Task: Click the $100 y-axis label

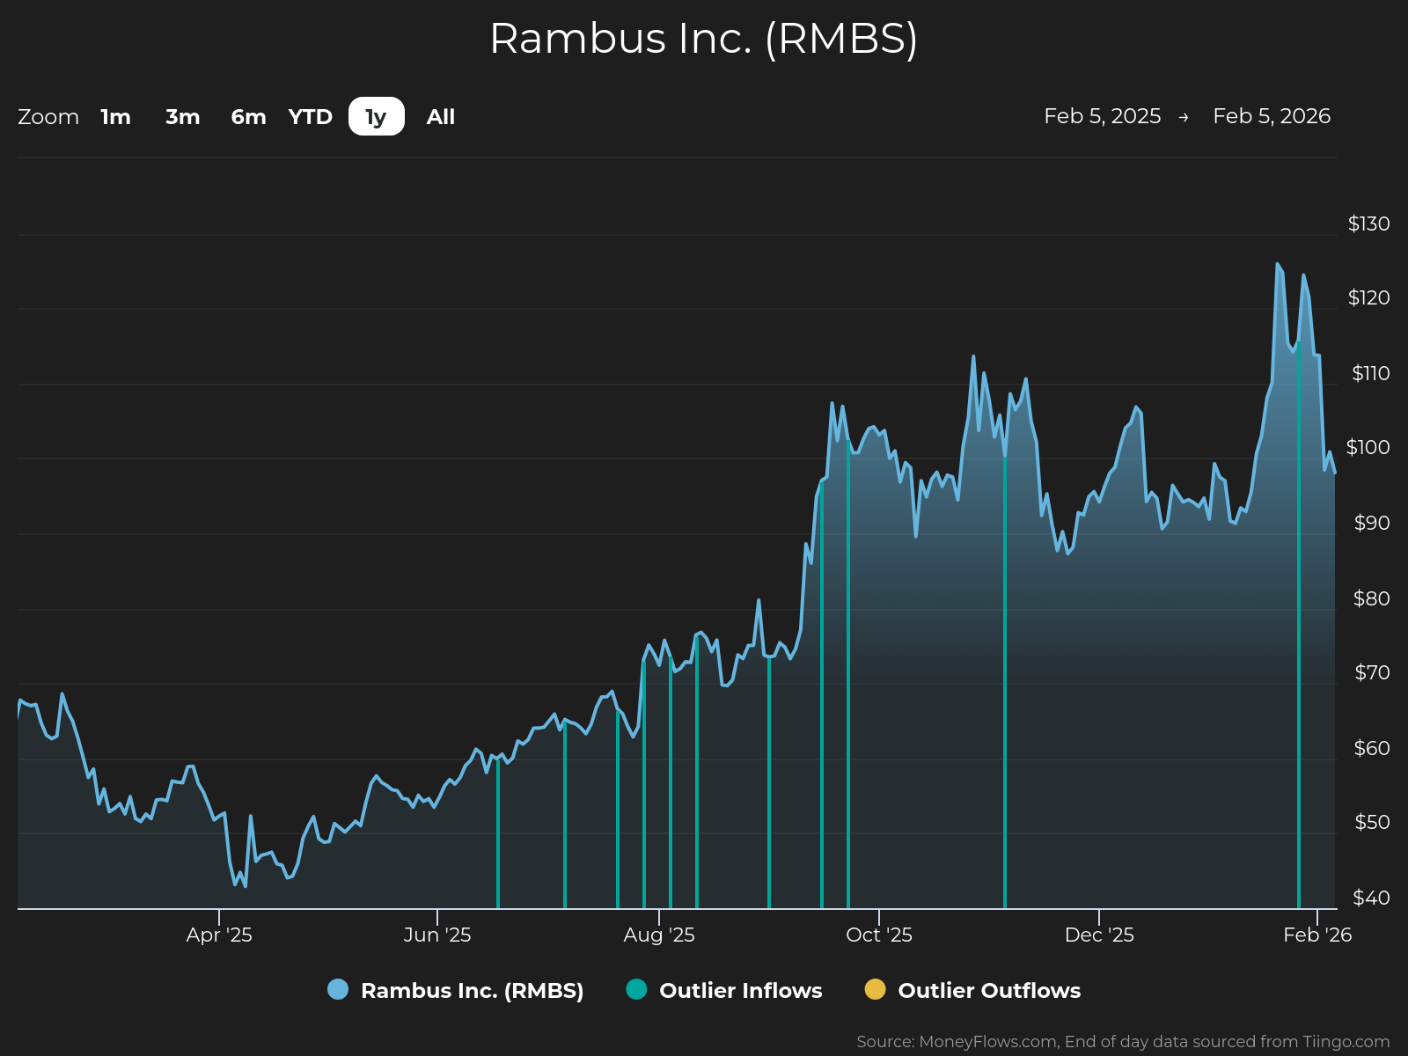Action: tap(1368, 448)
